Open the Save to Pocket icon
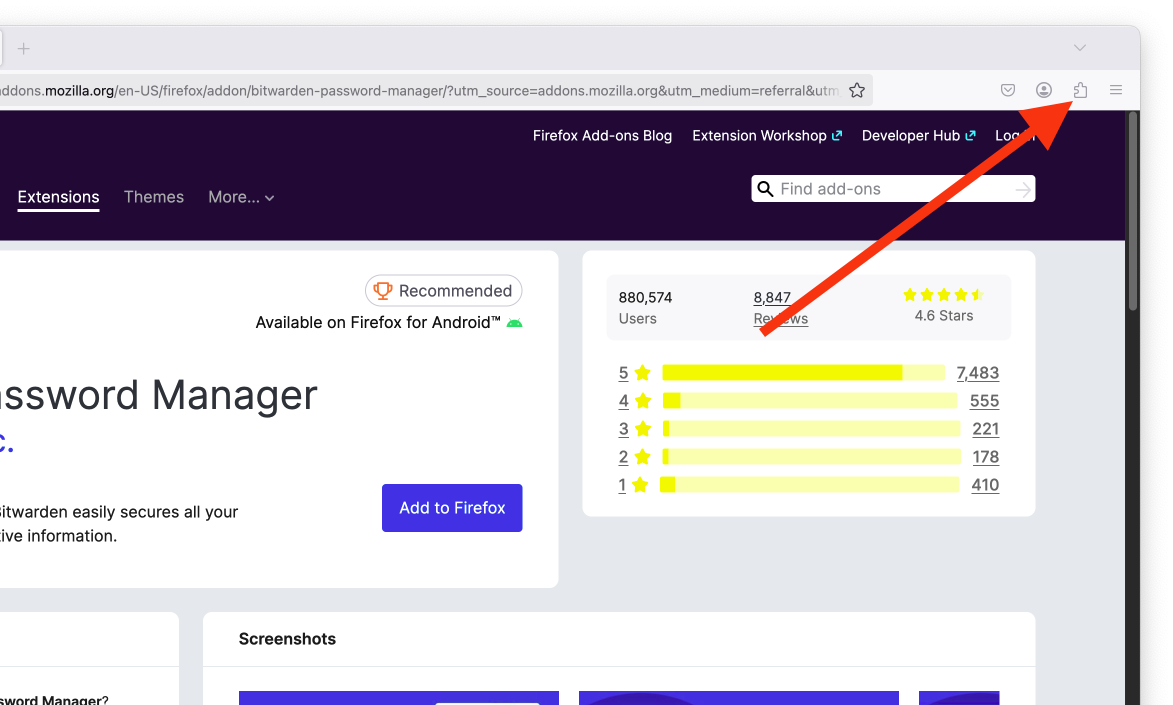The image size is (1173, 705). pyautogui.click(x=1008, y=91)
